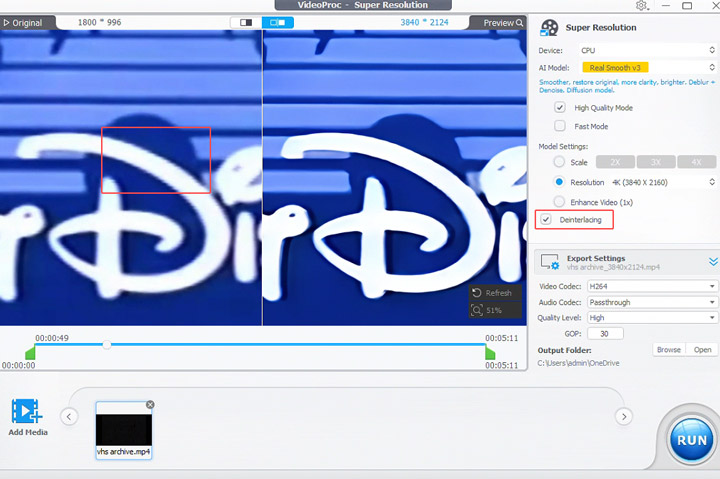Open the AI Model dropdown Real Smooth v3
720x479 pixels.
[647, 68]
